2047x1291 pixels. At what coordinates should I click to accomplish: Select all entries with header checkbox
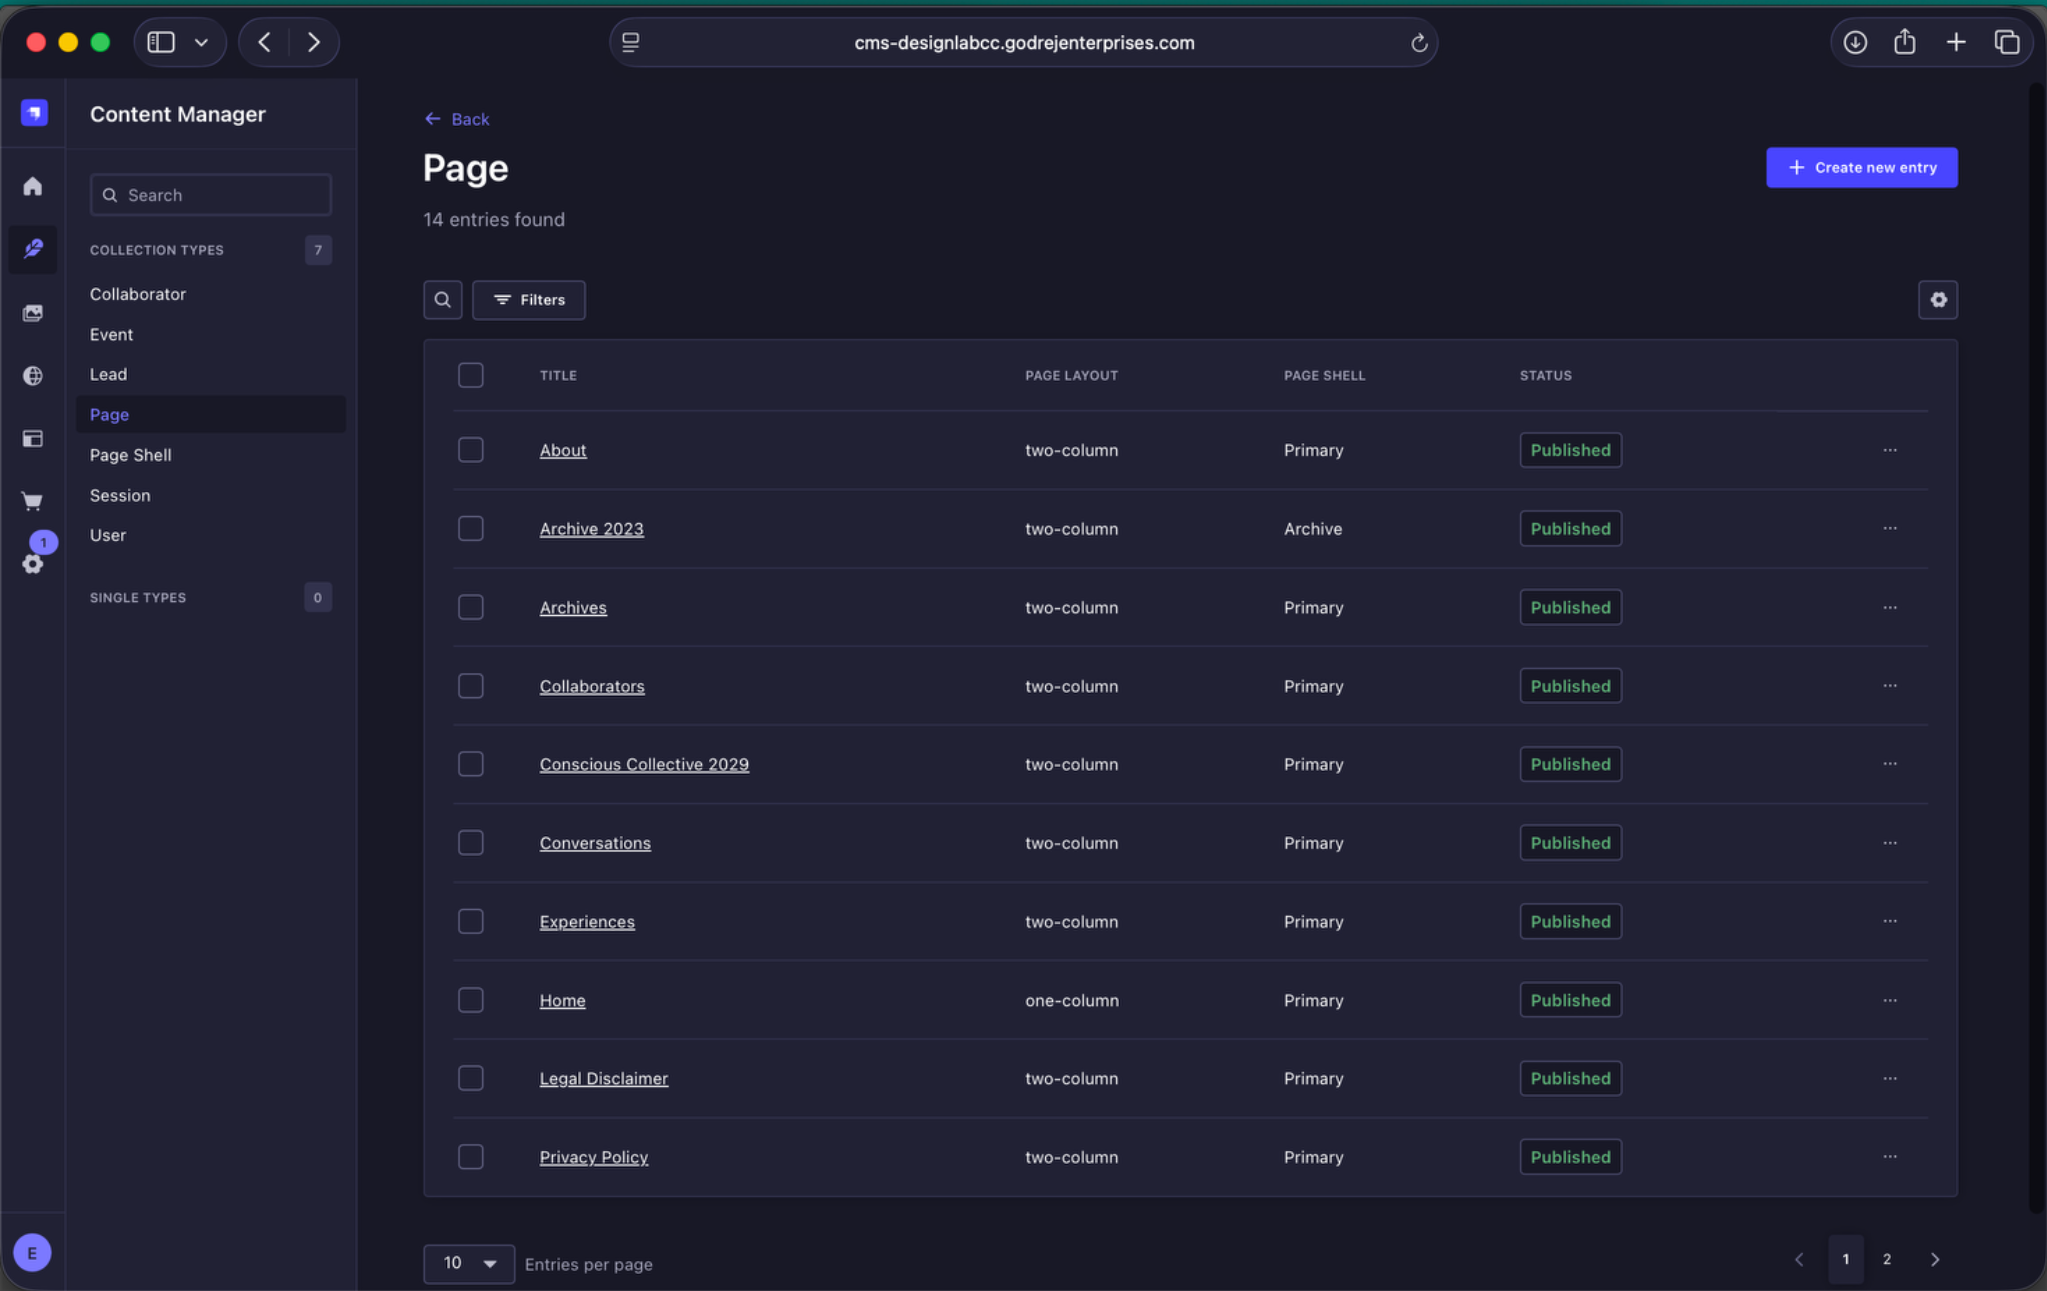tap(470, 375)
